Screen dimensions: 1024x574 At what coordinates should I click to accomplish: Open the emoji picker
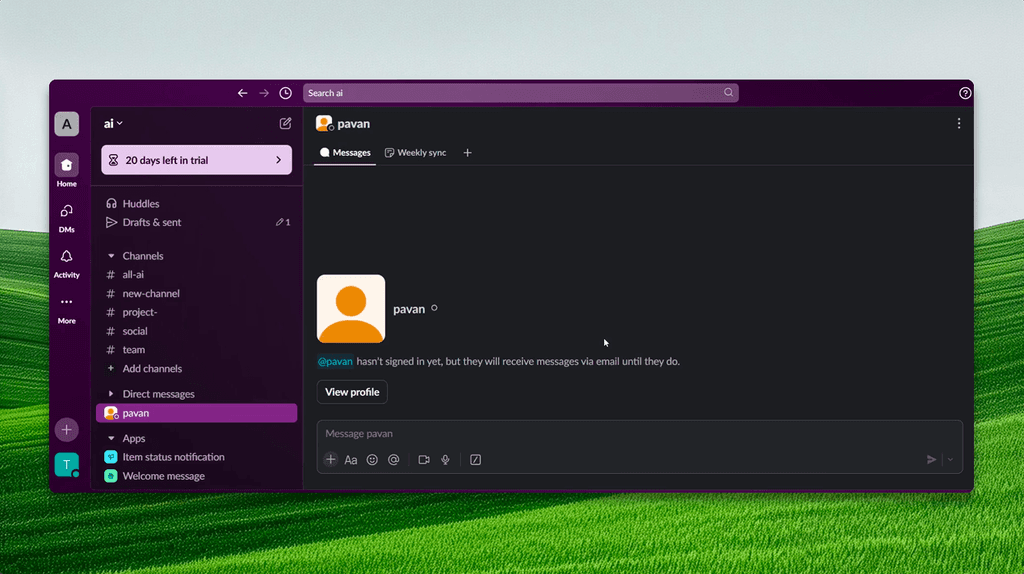pos(372,460)
